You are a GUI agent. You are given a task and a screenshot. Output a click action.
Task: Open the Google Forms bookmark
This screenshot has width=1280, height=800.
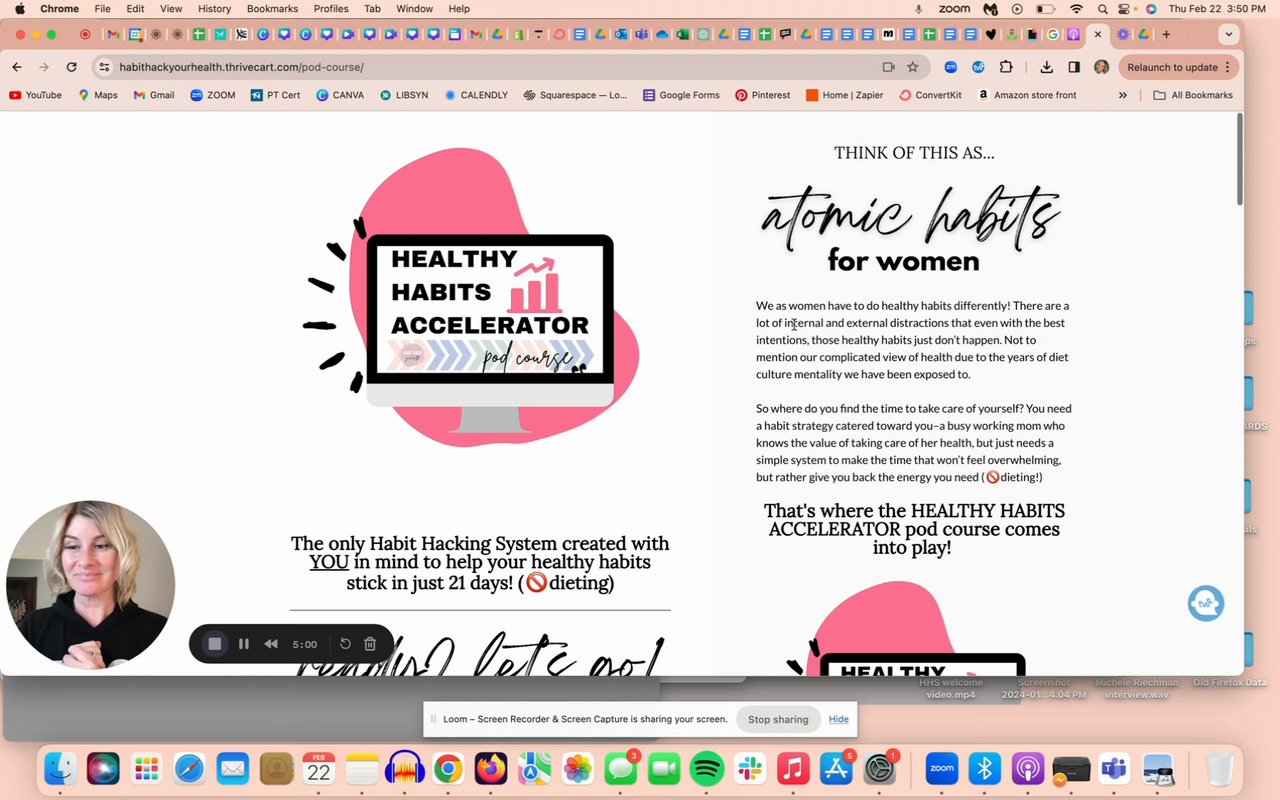tap(681, 95)
